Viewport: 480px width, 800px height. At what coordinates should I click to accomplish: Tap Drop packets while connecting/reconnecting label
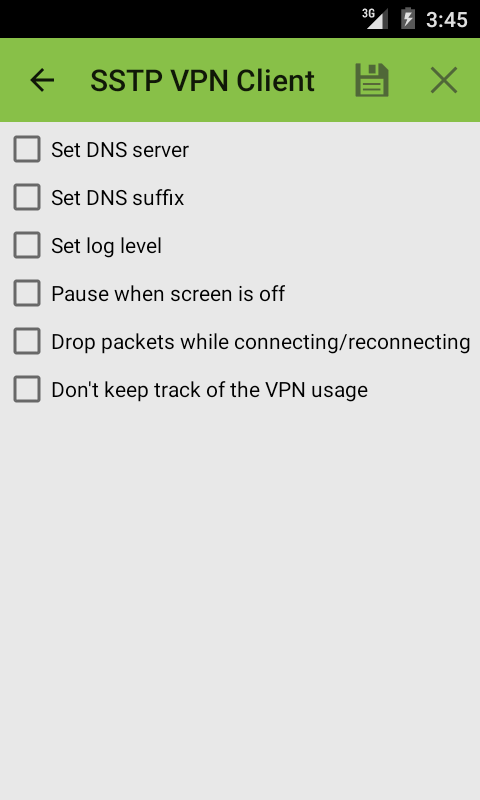click(261, 342)
